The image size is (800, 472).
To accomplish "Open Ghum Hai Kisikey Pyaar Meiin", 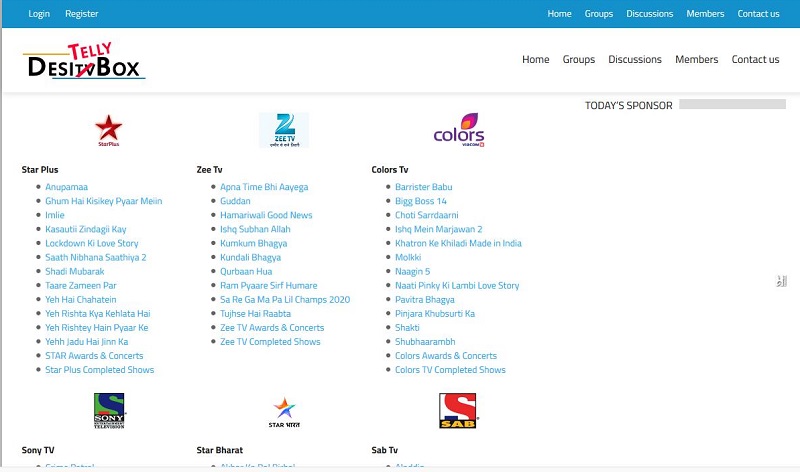I will pyautogui.click(x=104, y=201).
